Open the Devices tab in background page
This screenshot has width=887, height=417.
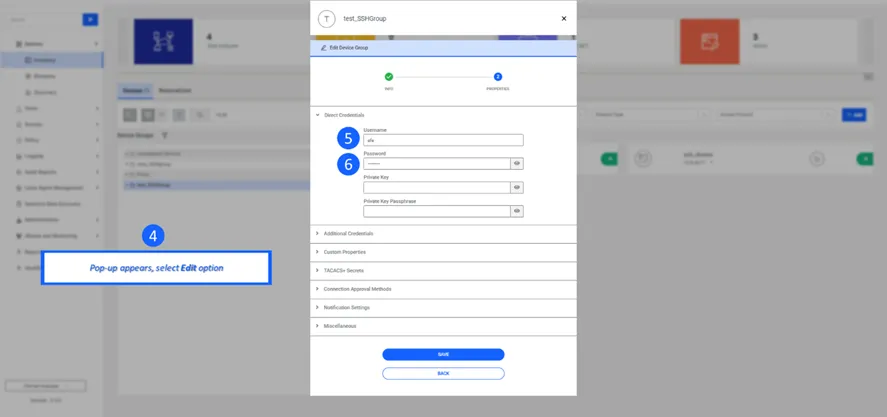136,91
